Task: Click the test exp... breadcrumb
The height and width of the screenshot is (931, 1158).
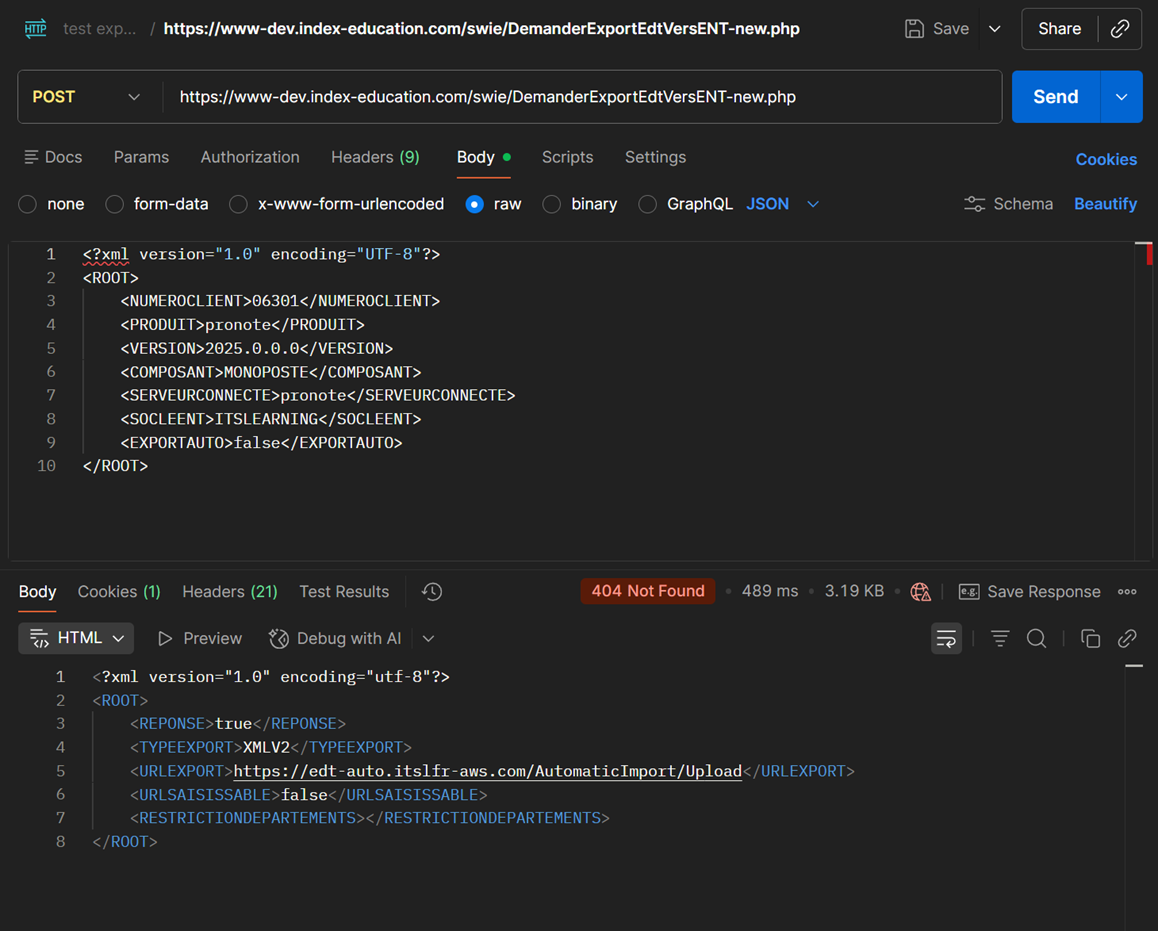Action: (100, 29)
